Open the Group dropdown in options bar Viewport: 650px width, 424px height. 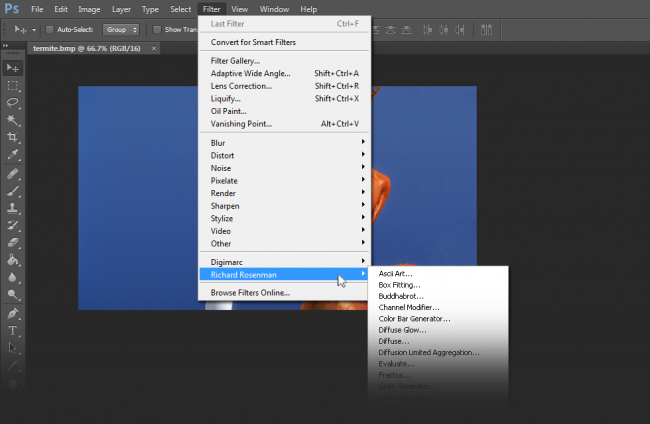[121, 30]
